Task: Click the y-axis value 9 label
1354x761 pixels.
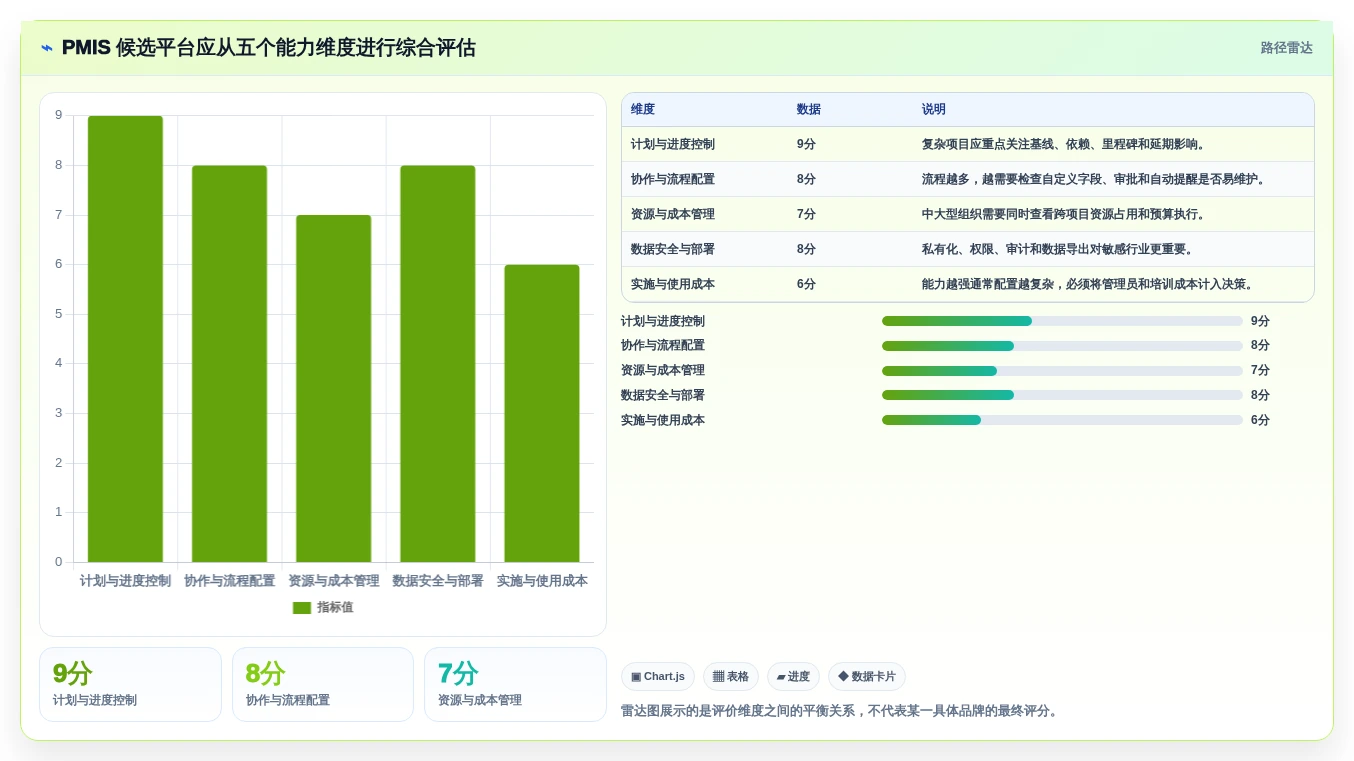Action: coord(58,115)
